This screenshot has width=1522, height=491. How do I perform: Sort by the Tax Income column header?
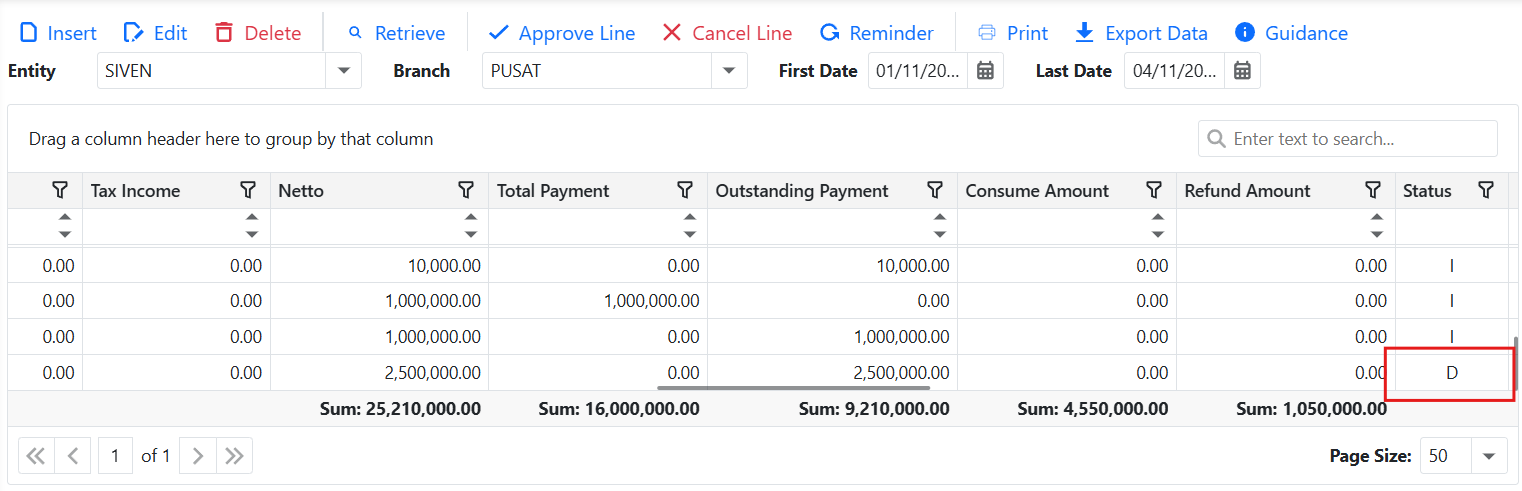coord(135,191)
